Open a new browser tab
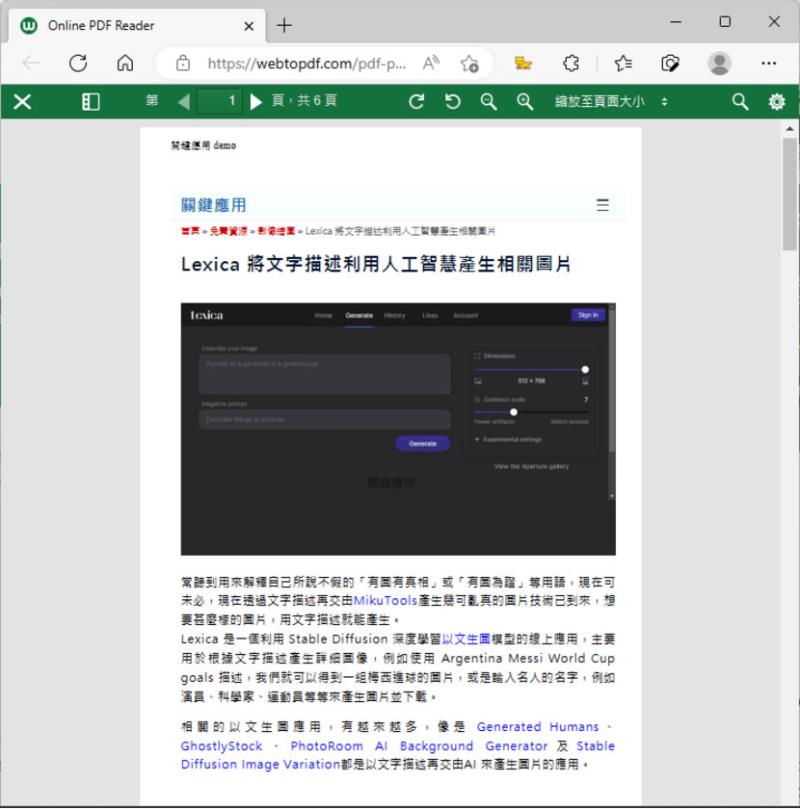 pyautogui.click(x=284, y=25)
